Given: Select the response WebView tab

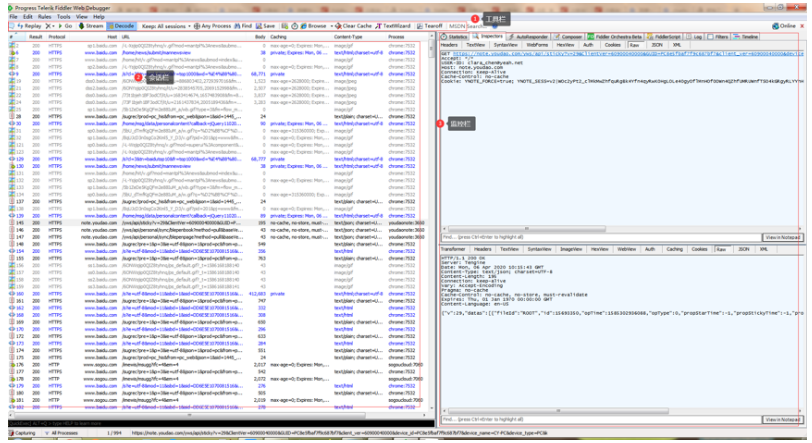Looking at the screenshot, I should [x=627, y=249].
